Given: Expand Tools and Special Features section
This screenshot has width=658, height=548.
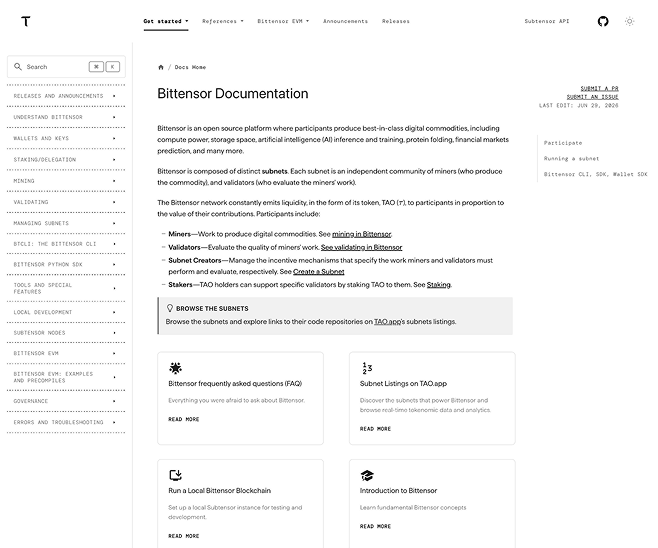Looking at the screenshot, I should point(66,288).
